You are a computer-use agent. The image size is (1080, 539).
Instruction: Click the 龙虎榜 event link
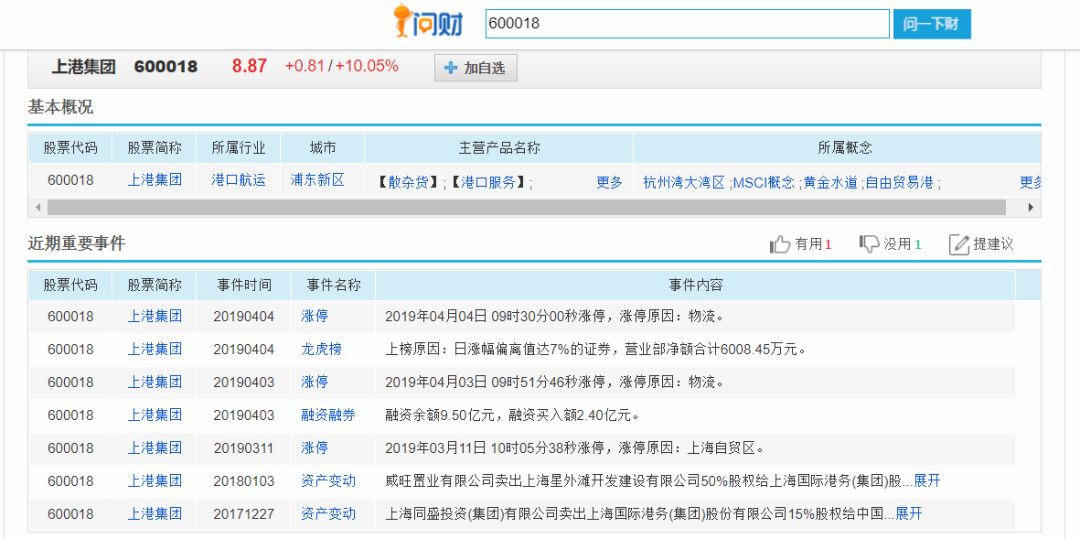click(322, 349)
